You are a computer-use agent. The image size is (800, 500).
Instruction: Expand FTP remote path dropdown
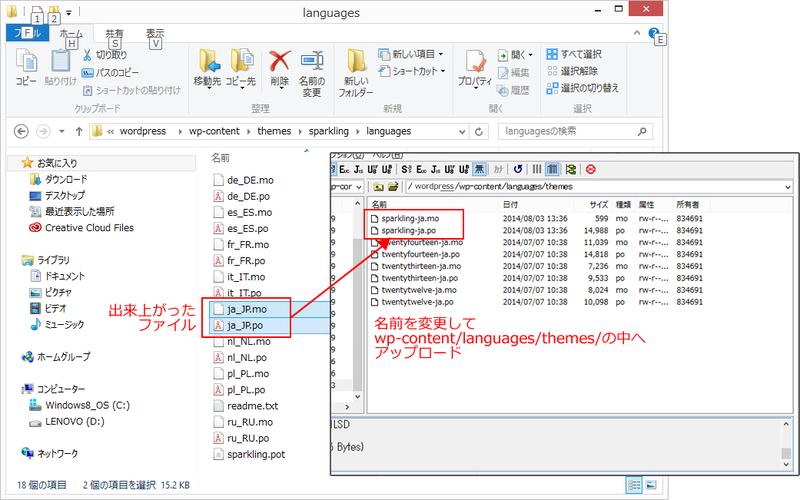(787, 187)
